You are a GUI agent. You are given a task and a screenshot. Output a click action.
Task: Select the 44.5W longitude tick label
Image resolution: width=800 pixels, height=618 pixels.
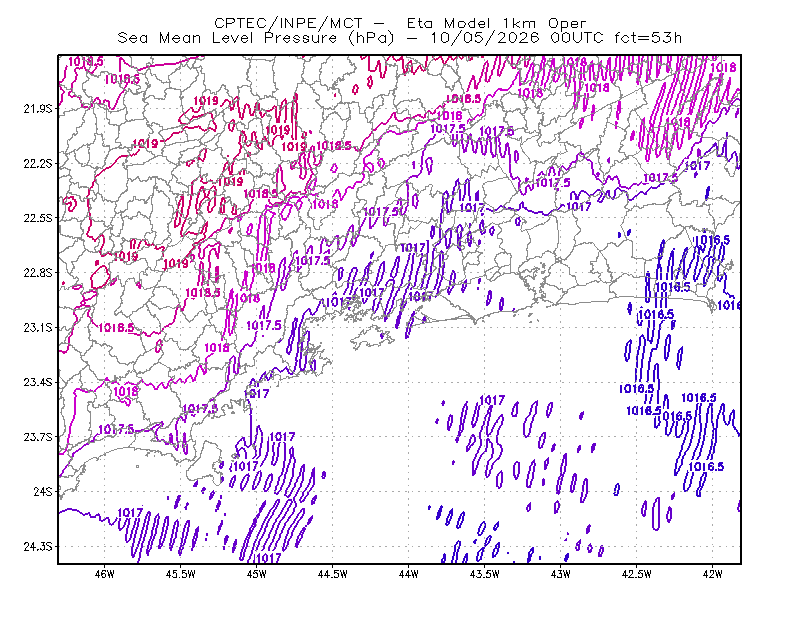pos(333,574)
